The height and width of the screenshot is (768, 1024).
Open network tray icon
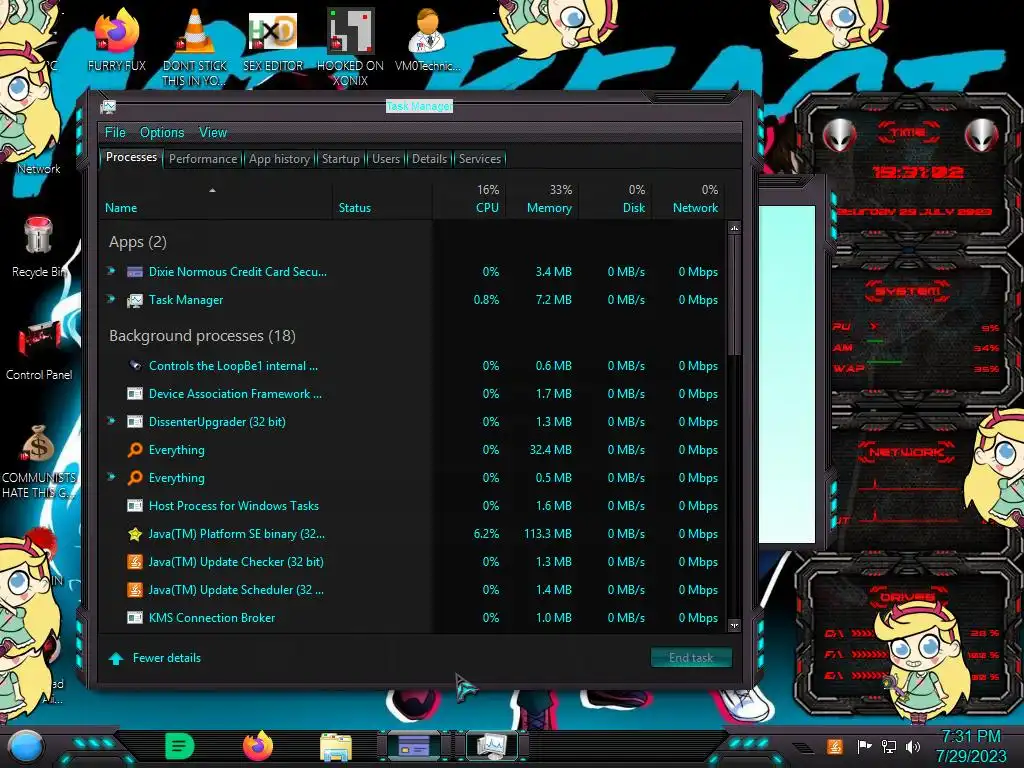[x=889, y=746]
